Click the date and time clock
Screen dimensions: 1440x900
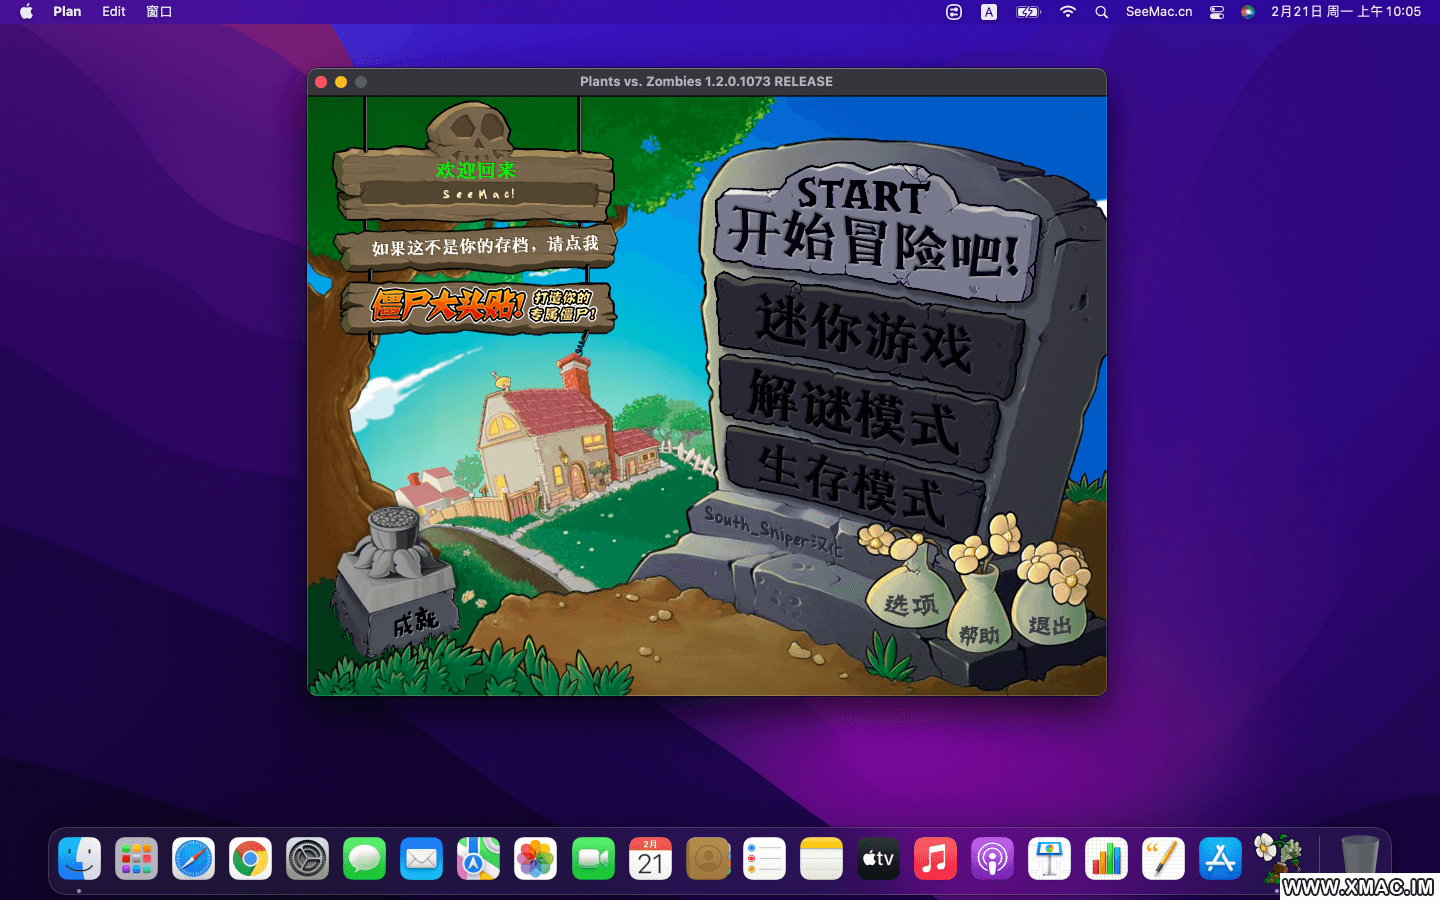1345,12
